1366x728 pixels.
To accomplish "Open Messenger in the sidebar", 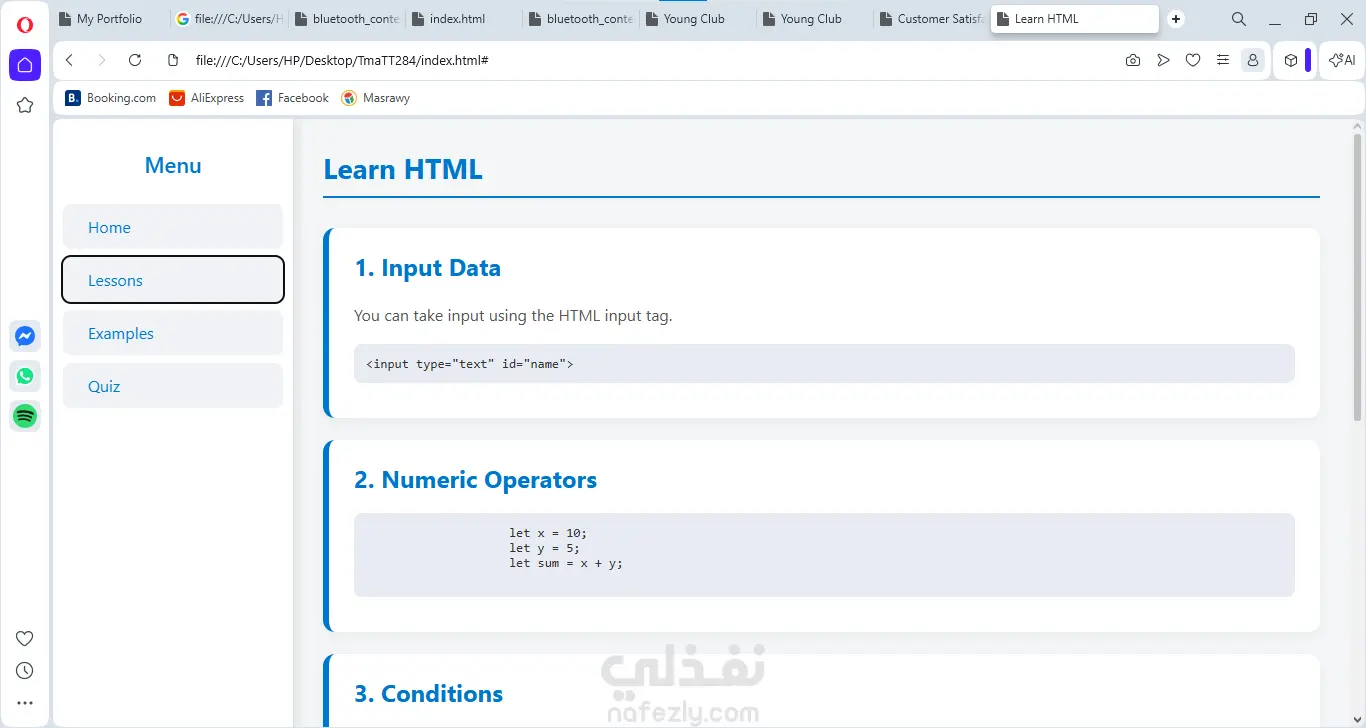I will pyautogui.click(x=25, y=336).
